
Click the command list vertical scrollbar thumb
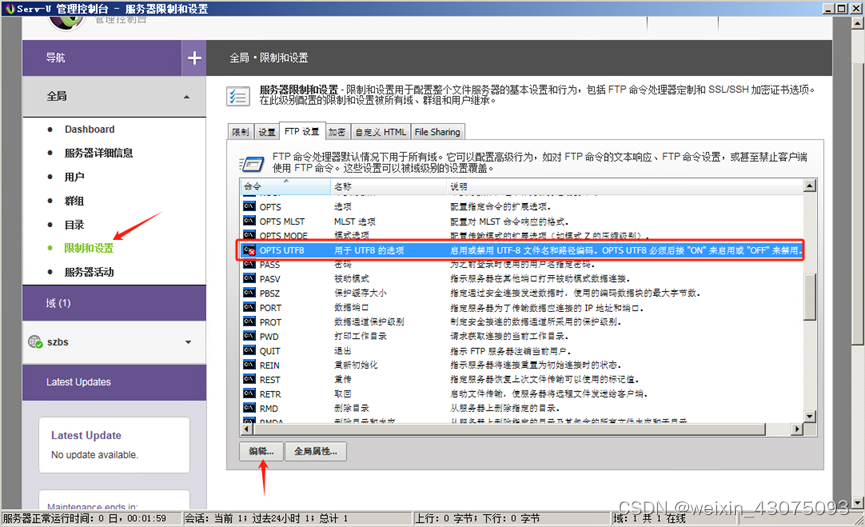[809, 296]
